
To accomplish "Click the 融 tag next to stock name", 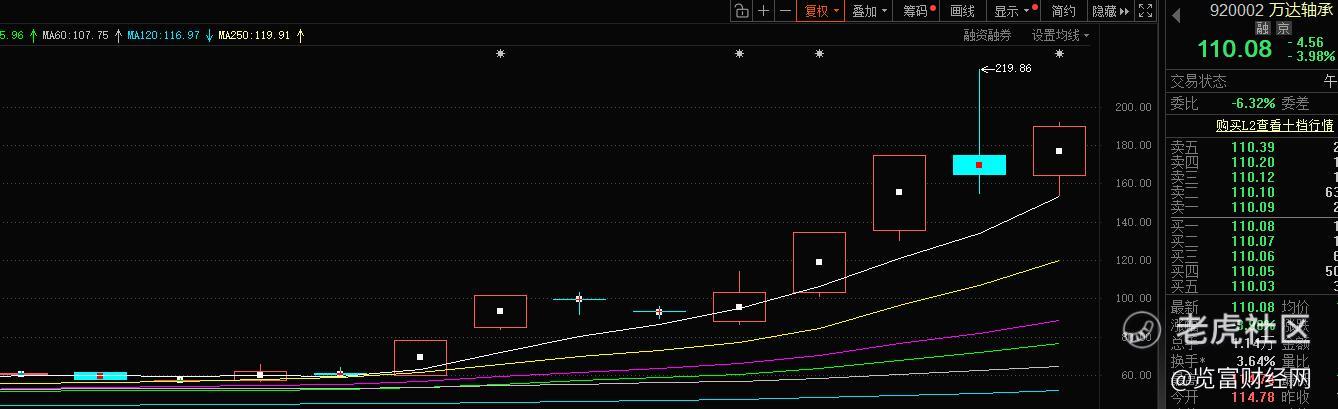I will [x=1263, y=29].
